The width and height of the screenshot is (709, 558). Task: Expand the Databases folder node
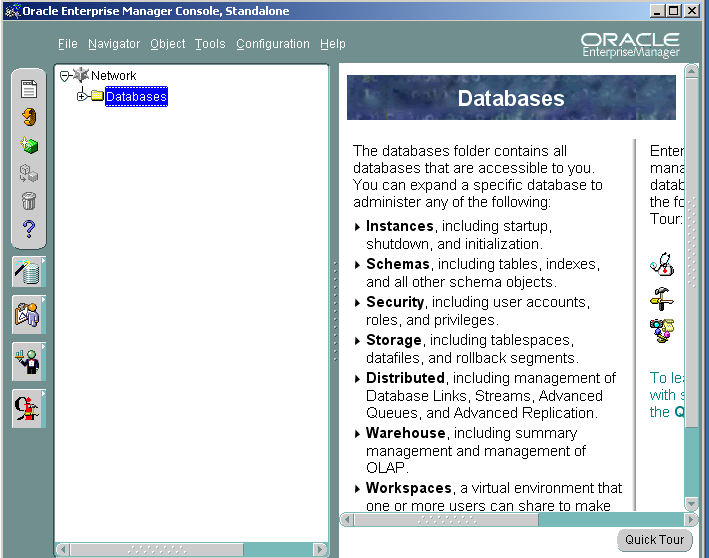pyautogui.click(x=81, y=96)
